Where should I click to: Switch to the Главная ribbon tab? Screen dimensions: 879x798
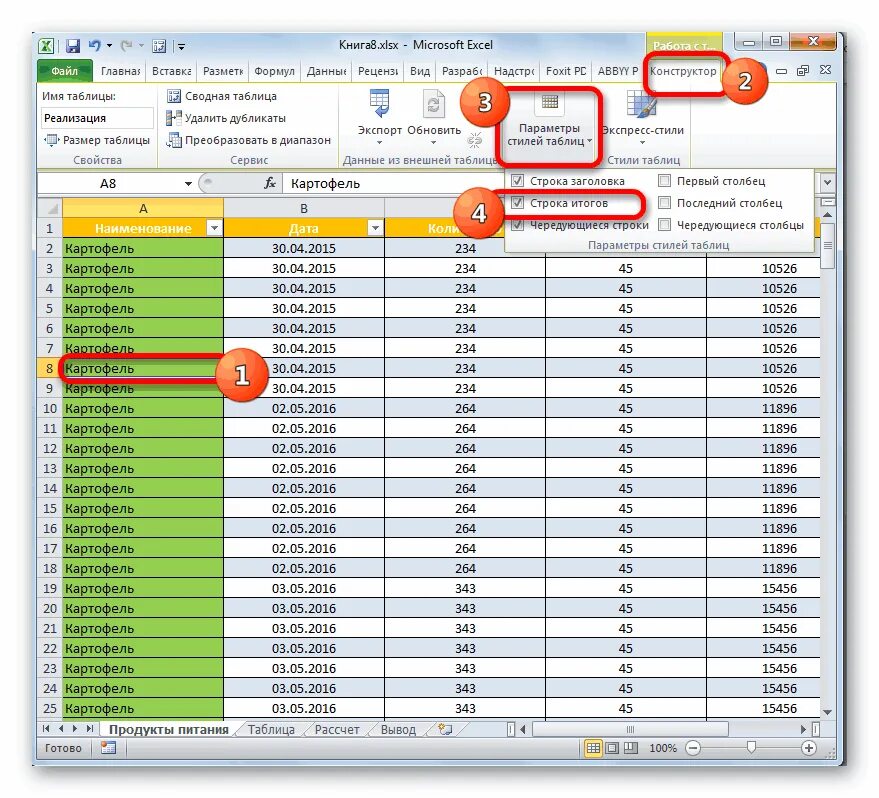pyautogui.click(x=120, y=71)
